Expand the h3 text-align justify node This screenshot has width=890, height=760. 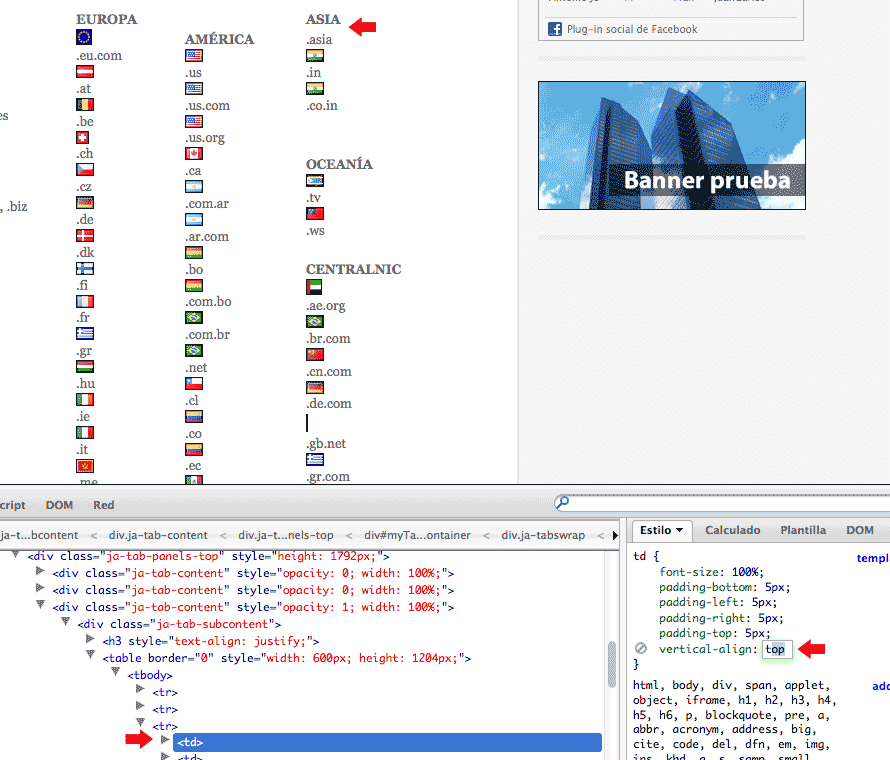pyautogui.click(x=90, y=639)
